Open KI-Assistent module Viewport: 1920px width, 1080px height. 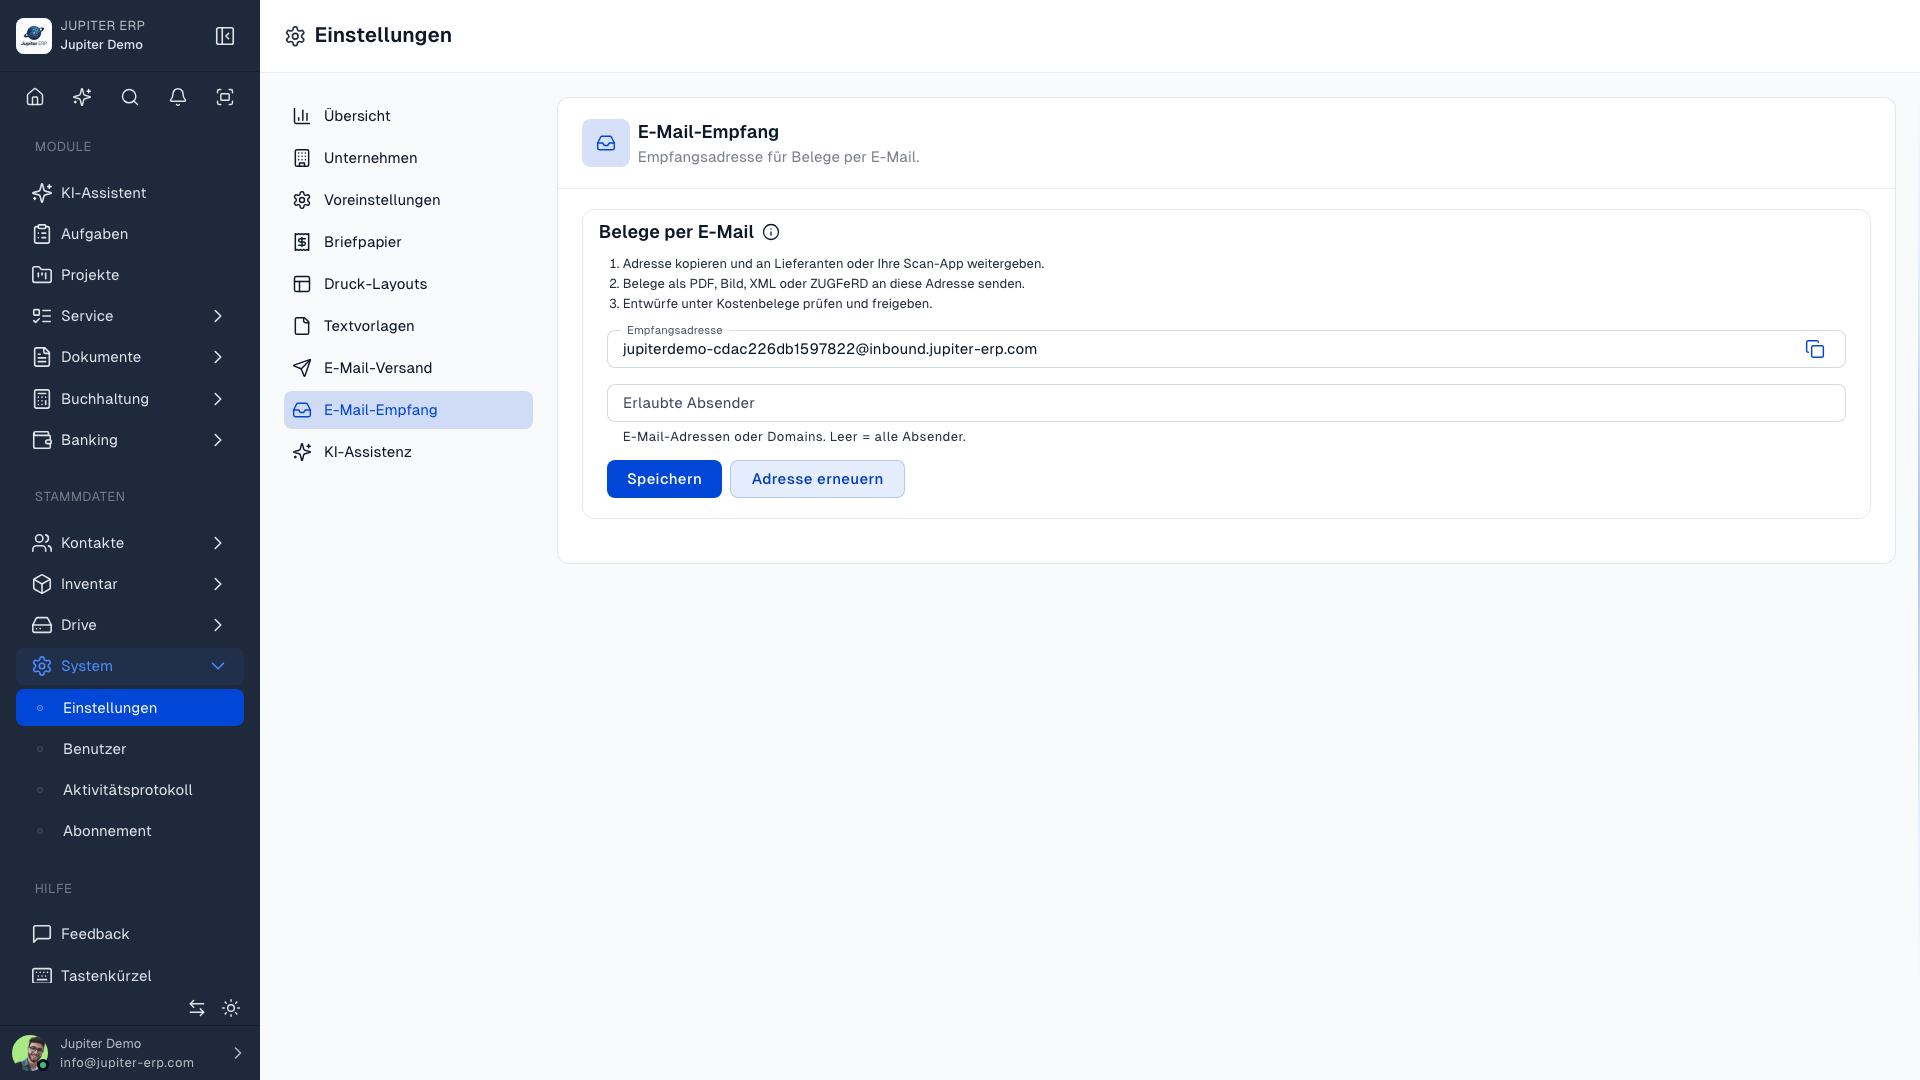(130, 193)
